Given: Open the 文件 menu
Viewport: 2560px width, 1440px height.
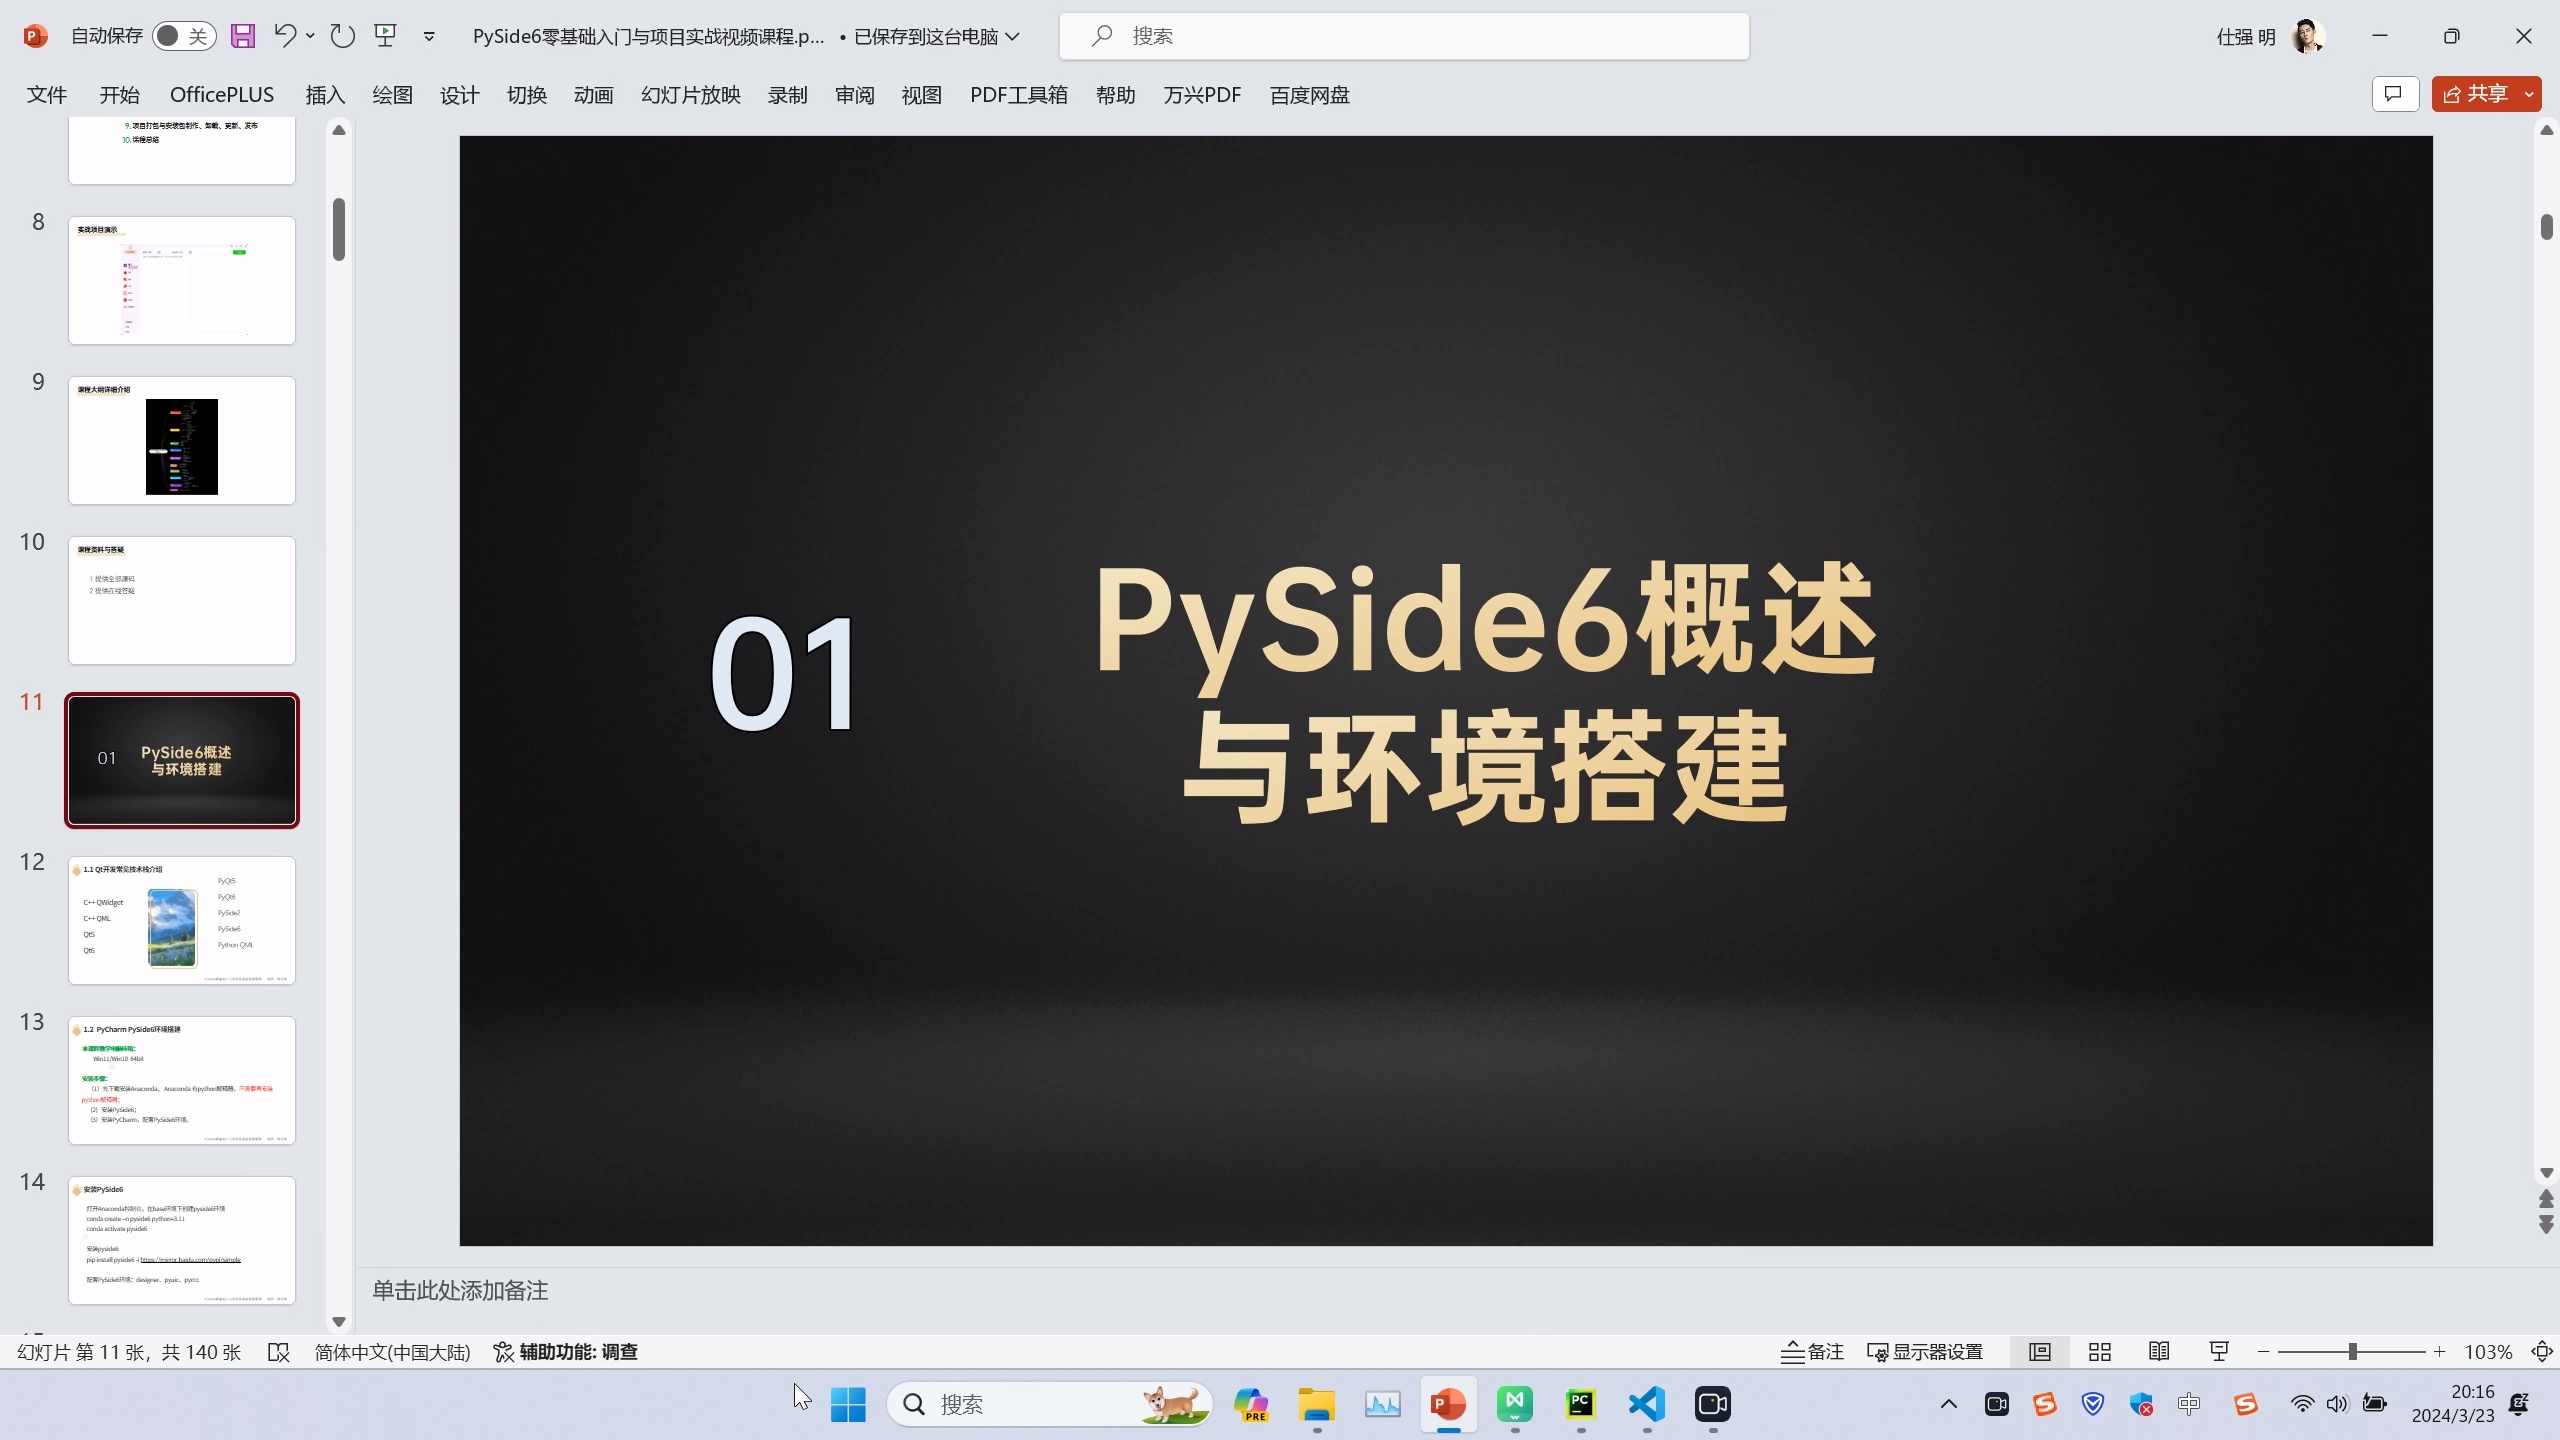Looking at the screenshot, I should click(x=47, y=95).
